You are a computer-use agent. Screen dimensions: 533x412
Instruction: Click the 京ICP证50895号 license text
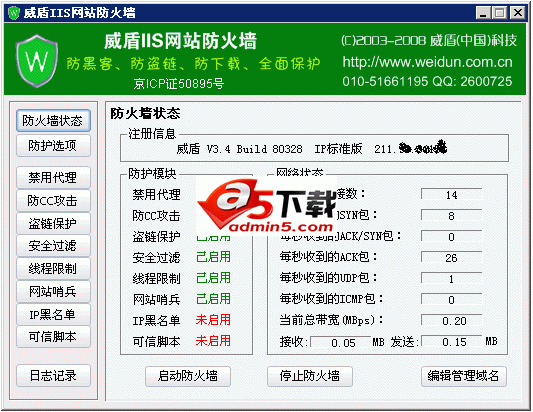tap(178, 84)
